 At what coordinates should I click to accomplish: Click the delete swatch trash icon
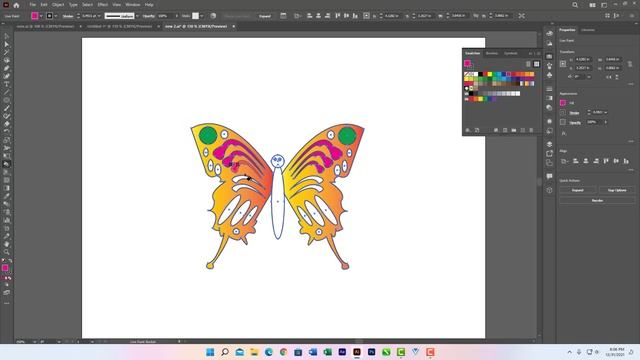point(531,130)
